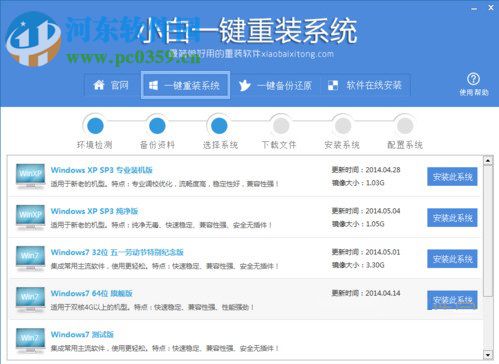
Task: Click description text of Windows7 测试版
Action: [165, 348]
